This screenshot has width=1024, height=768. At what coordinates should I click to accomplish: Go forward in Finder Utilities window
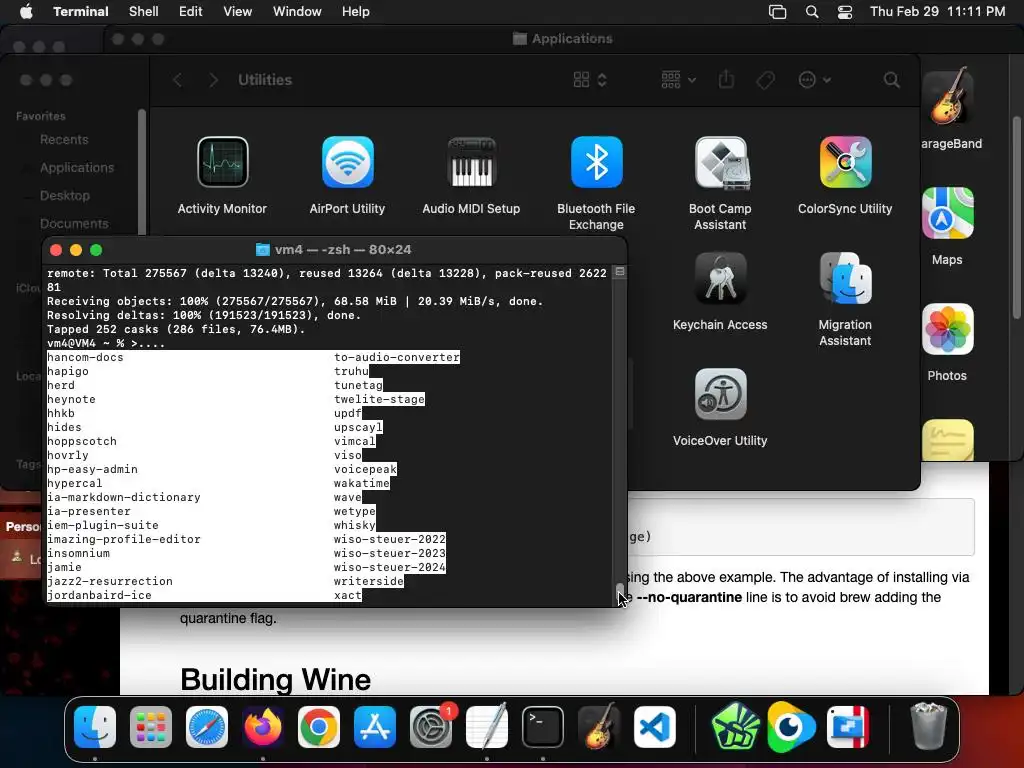tap(213, 80)
